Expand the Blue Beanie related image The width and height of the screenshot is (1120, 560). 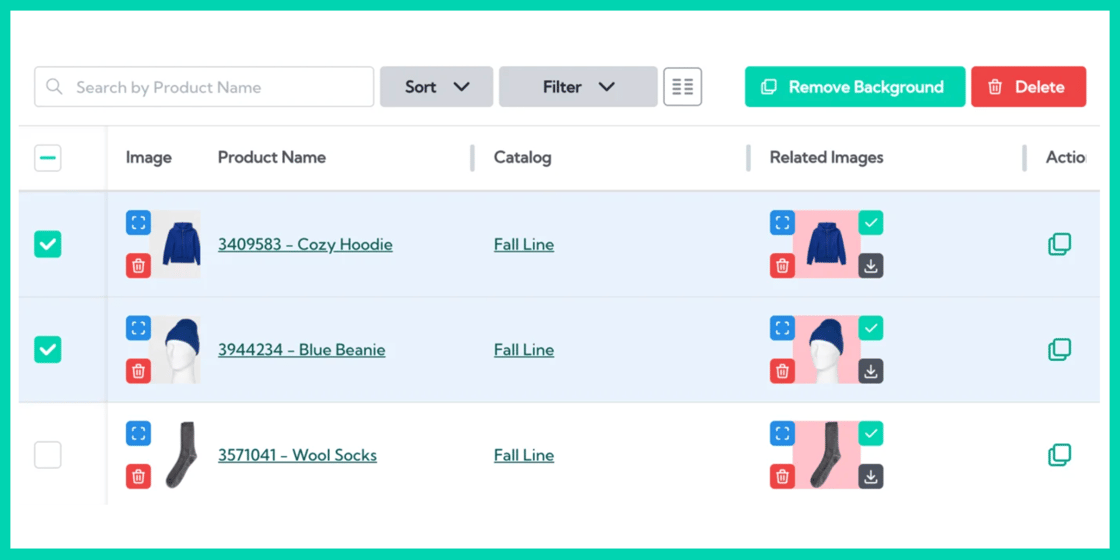(782, 328)
